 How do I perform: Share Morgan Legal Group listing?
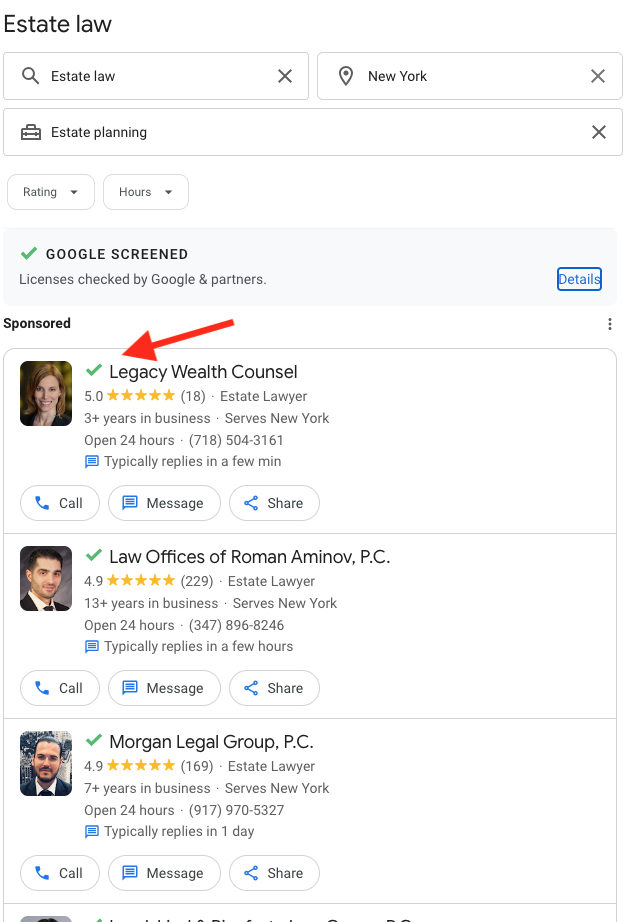coord(274,873)
